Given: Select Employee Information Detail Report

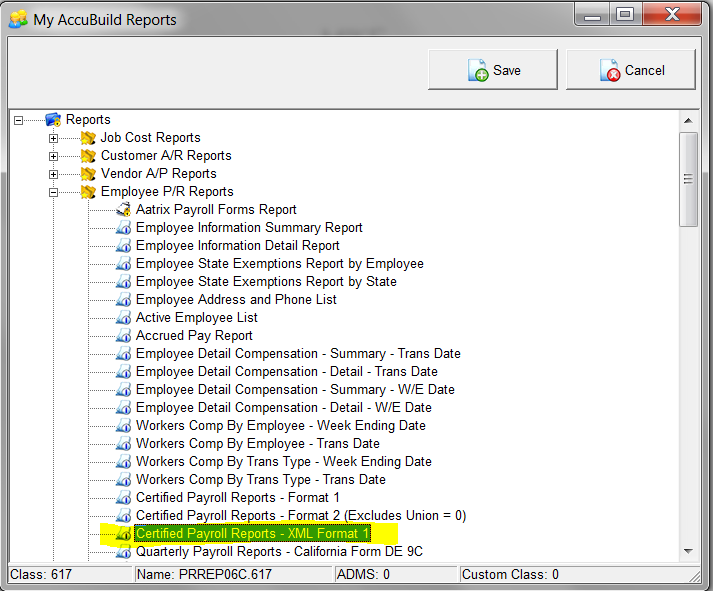Looking at the screenshot, I should pos(238,246).
